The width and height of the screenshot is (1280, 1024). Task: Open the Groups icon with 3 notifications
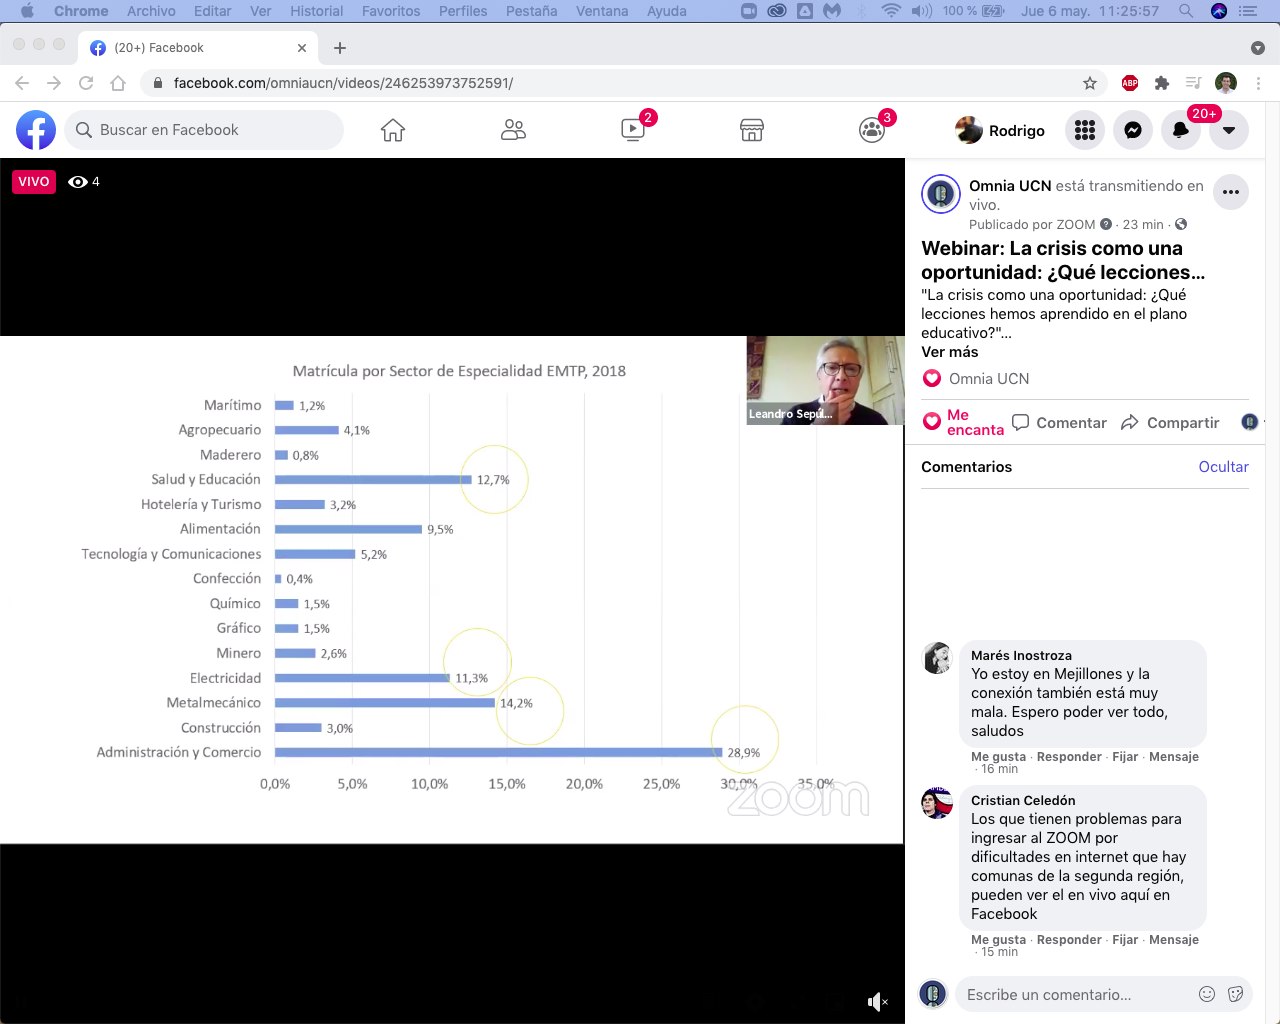click(x=872, y=130)
